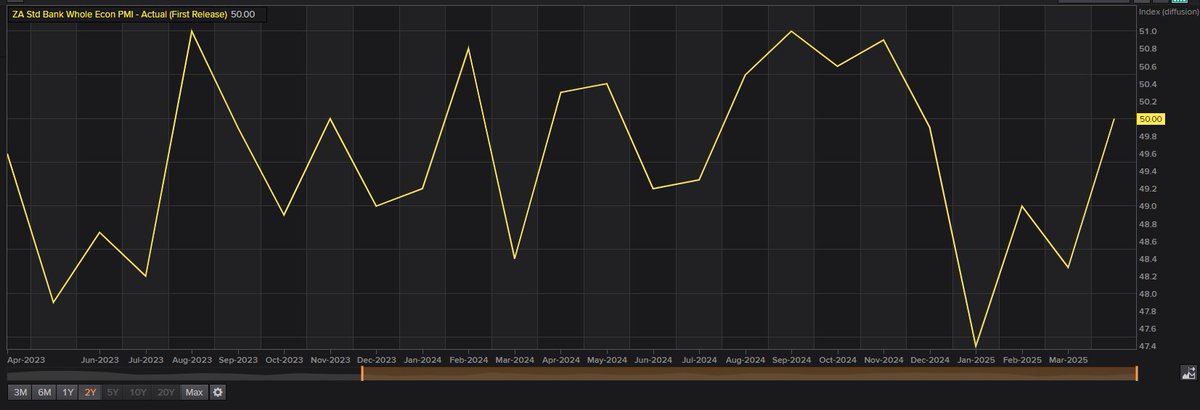Click the Aug-2023 x-axis label
This screenshot has width=1200, height=410.
click(x=192, y=358)
